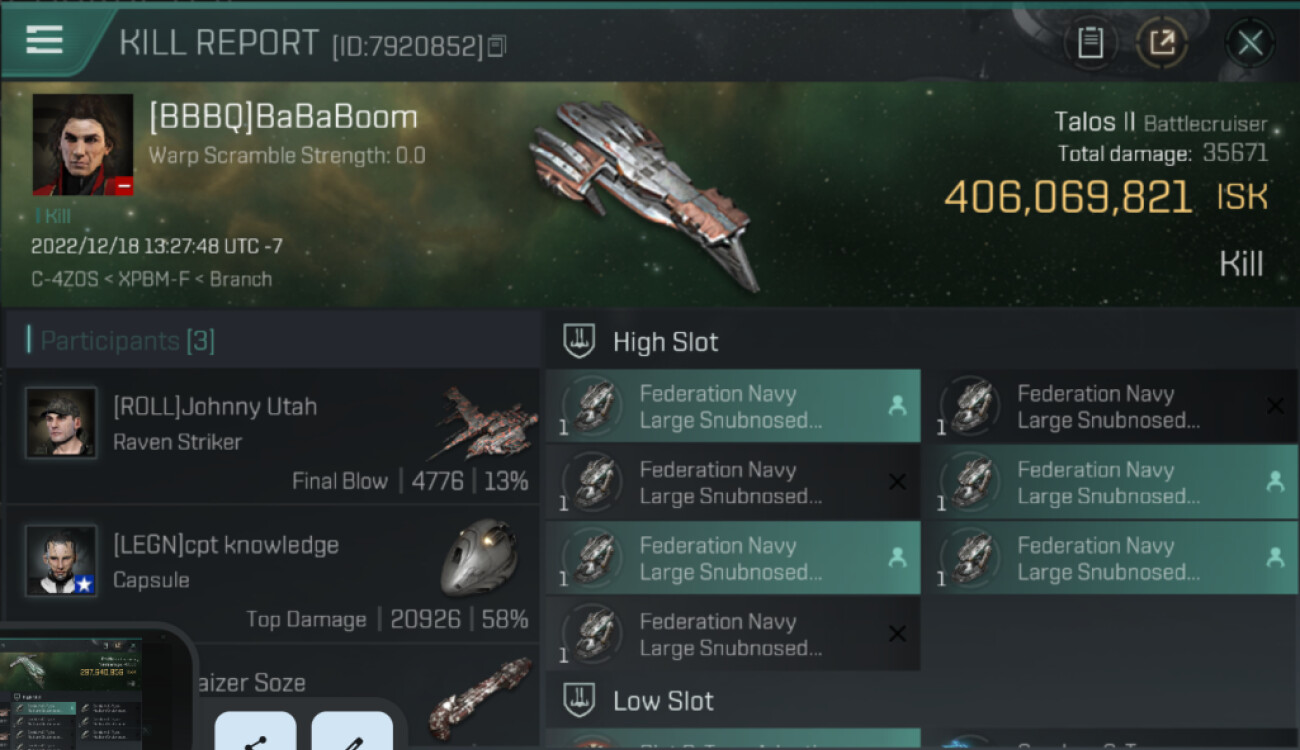This screenshot has height=750, width=1300.
Task: Click the share export icon in header
Action: (1162, 43)
